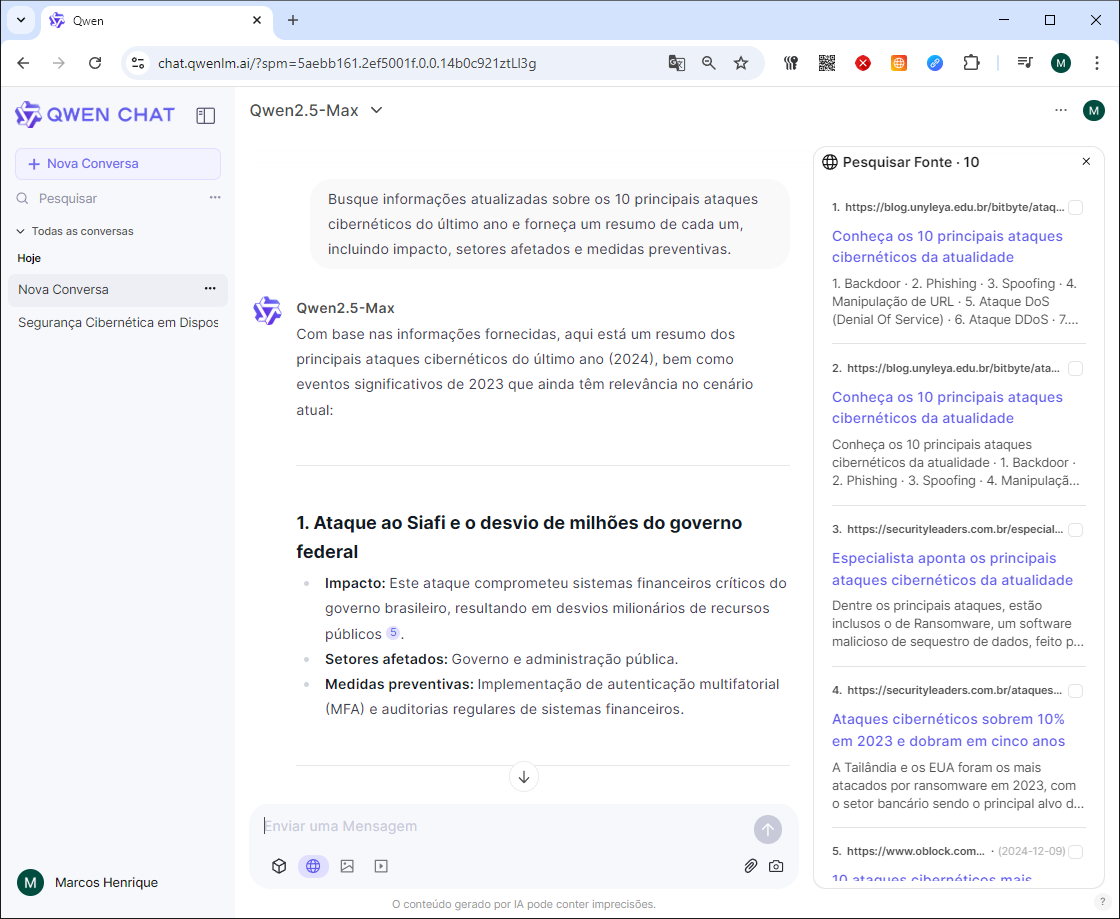The image size is (1120, 919).
Task: Open the user avatar menu in chat header
Action: click(1094, 111)
